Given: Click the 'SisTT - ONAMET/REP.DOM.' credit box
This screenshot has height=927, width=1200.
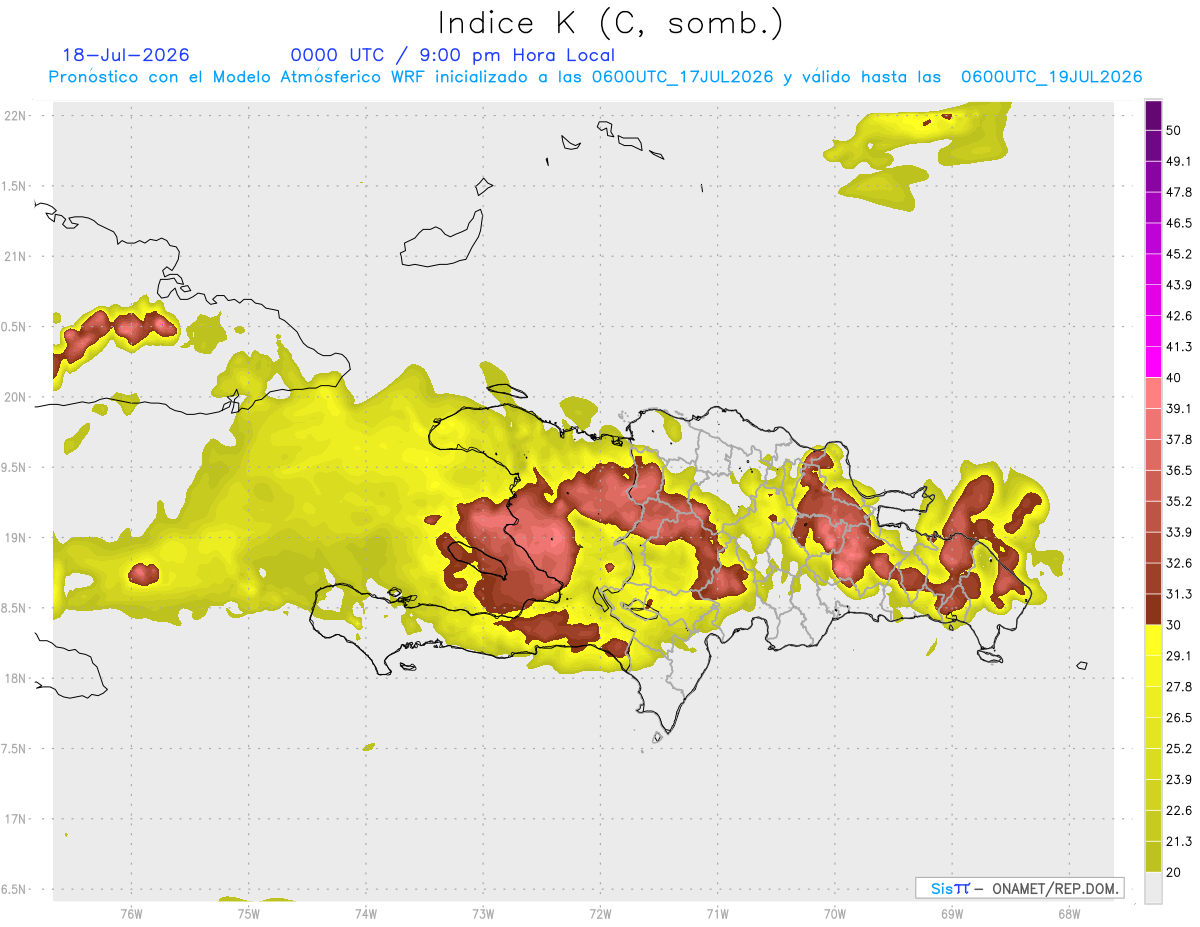Looking at the screenshot, I should (1019, 888).
